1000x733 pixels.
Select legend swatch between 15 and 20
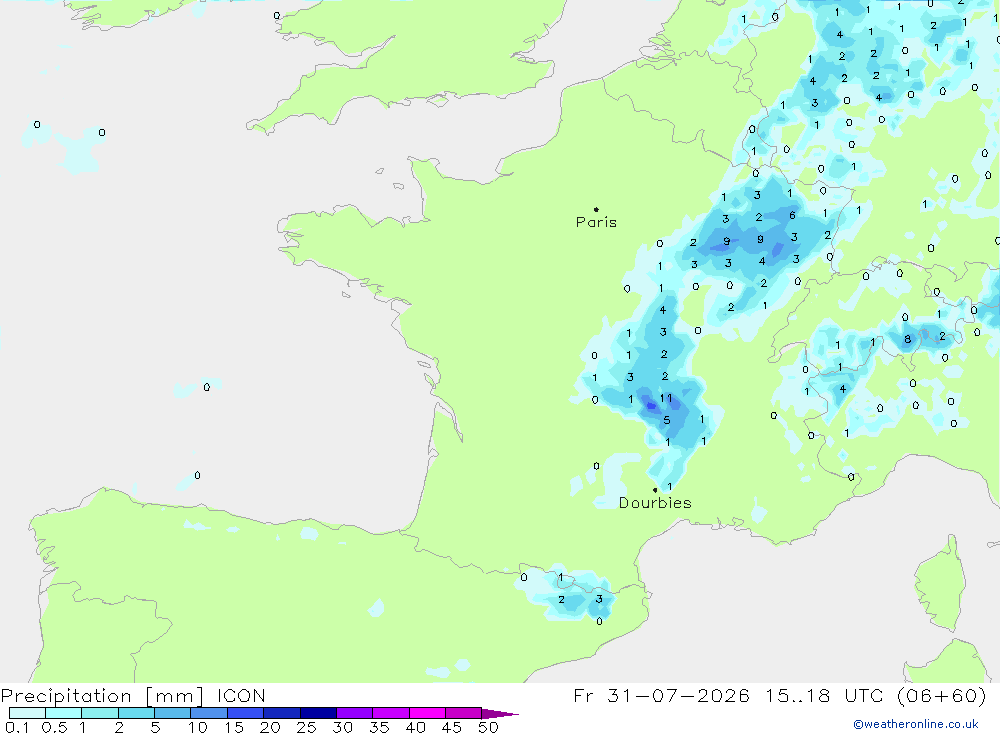246,713
